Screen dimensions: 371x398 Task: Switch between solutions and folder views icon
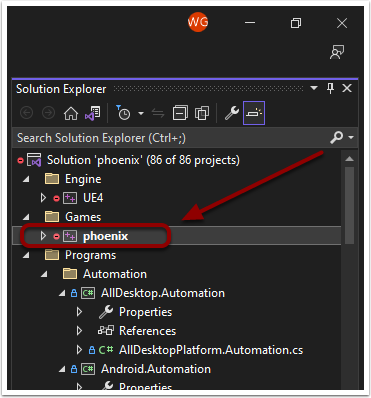coord(92,114)
